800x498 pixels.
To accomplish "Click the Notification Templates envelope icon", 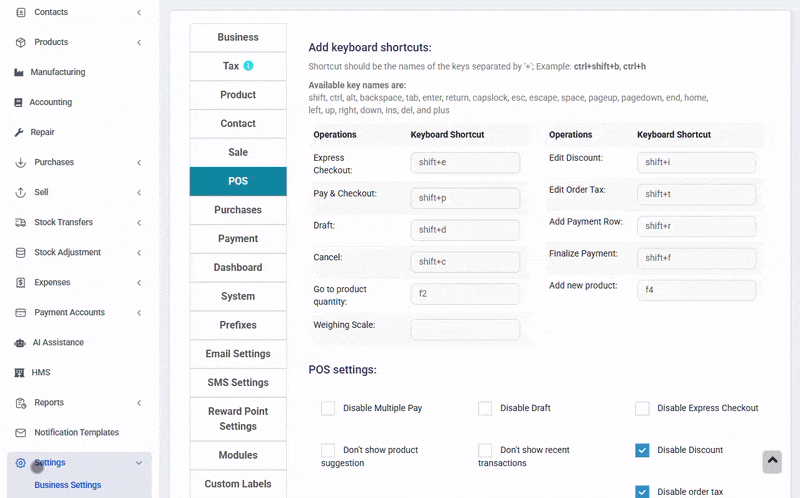I will (x=20, y=433).
